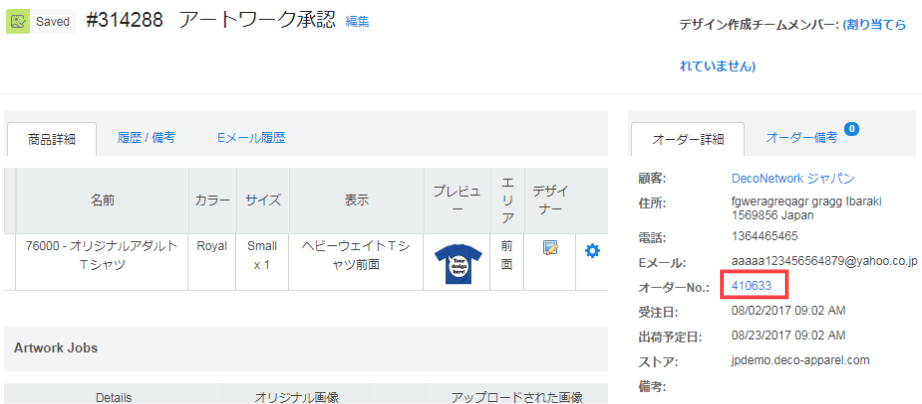Screen dimensions: 922x404
Task: Open the DecoNetwork ジャパン customer link
Action: click(793, 178)
